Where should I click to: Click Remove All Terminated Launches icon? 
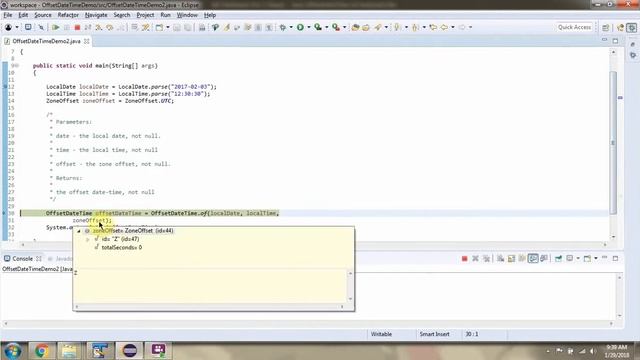click(x=486, y=258)
